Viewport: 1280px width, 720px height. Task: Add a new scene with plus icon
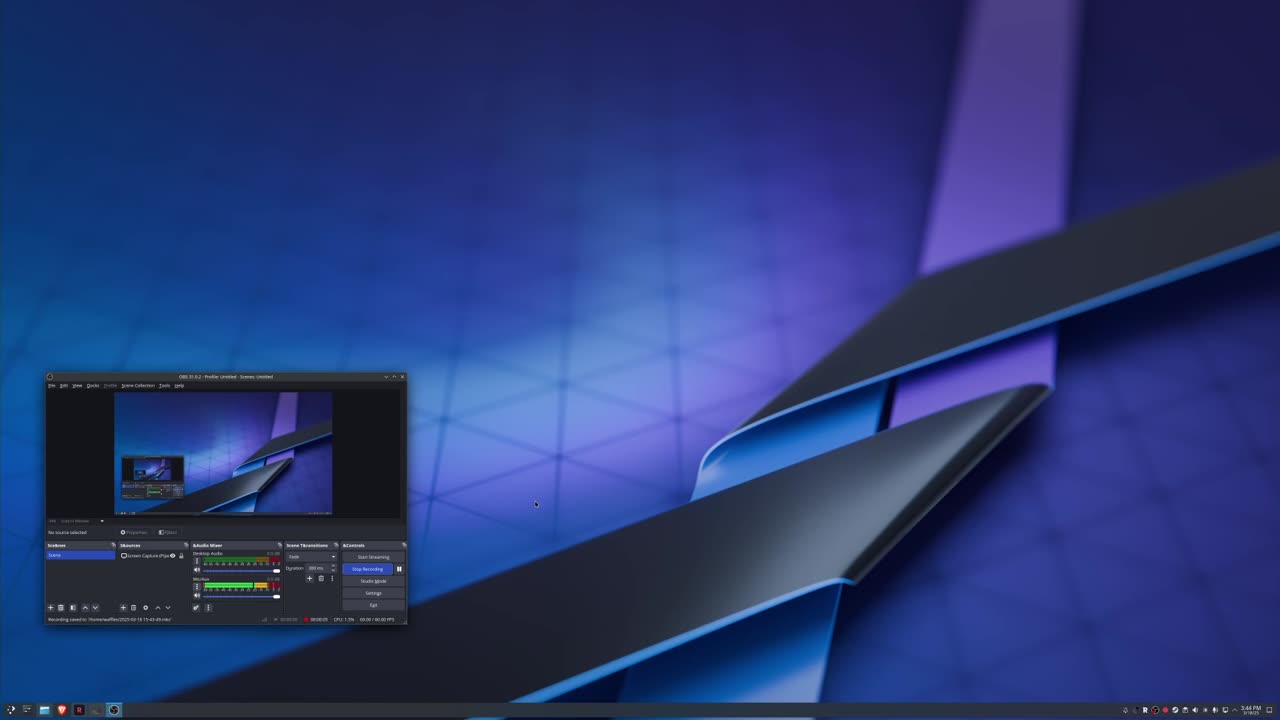coord(51,608)
